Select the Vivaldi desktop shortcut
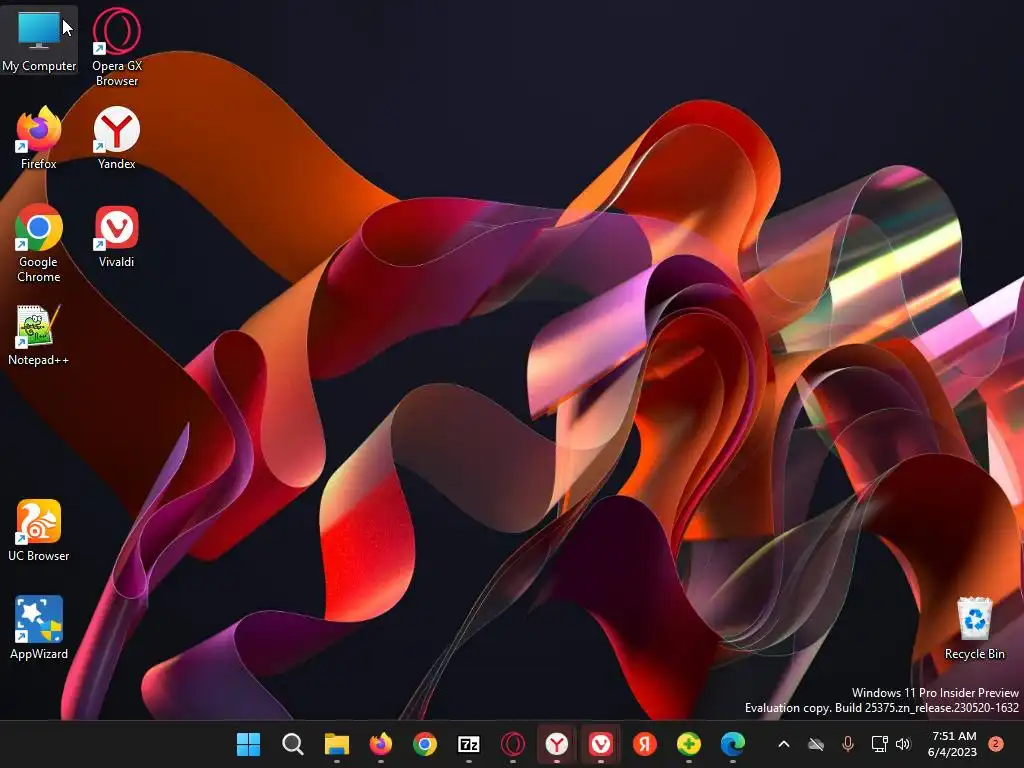1024x768 pixels. point(117,236)
